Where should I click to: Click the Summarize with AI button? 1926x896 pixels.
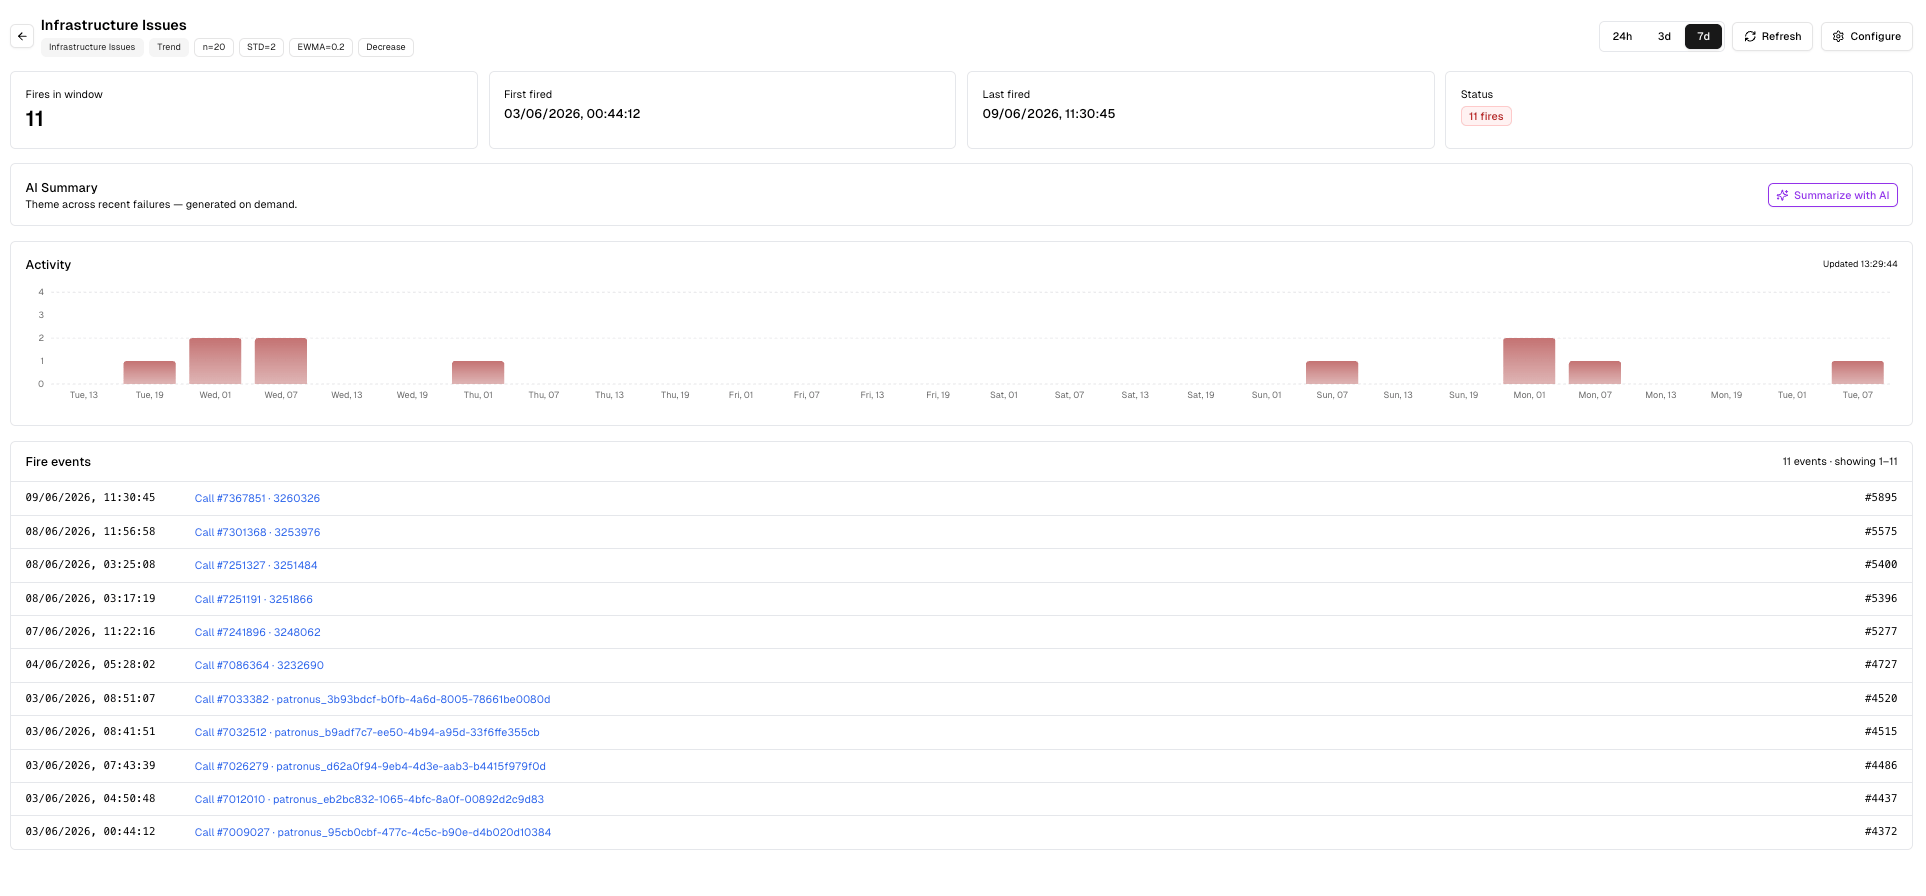coord(1832,196)
